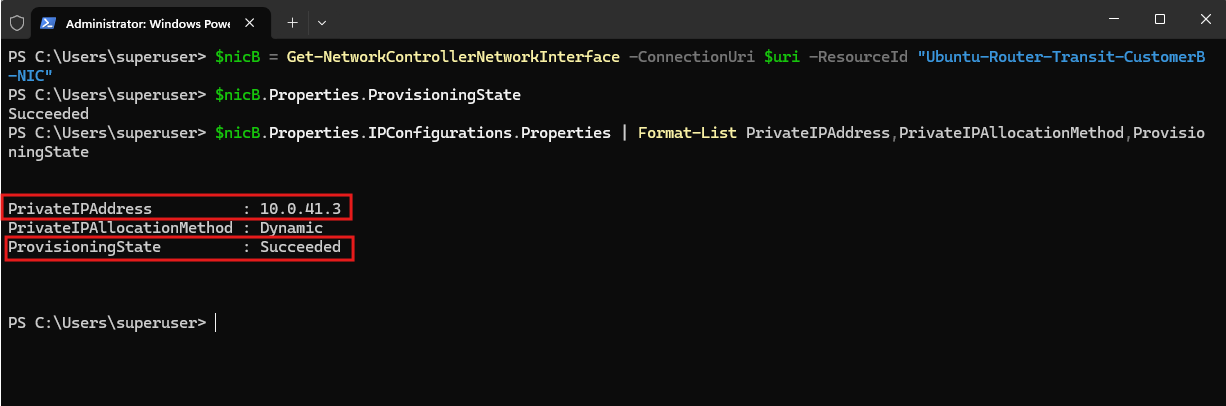
Task: Click the PowerShell icon on the tab
Action: pyautogui.click(x=48, y=22)
